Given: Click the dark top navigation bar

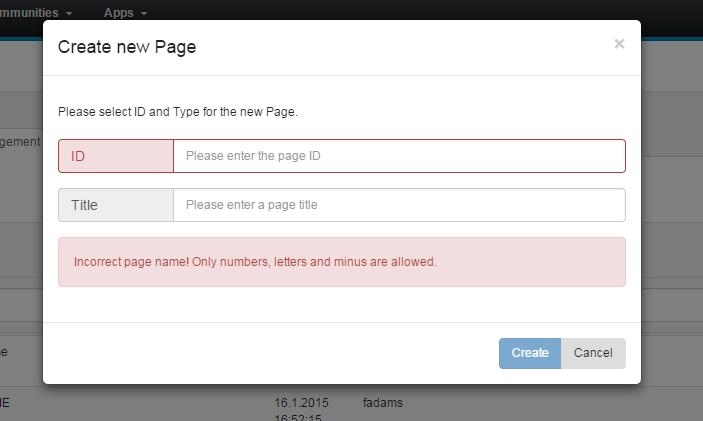Looking at the screenshot, I should pyautogui.click(x=400, y=10).
